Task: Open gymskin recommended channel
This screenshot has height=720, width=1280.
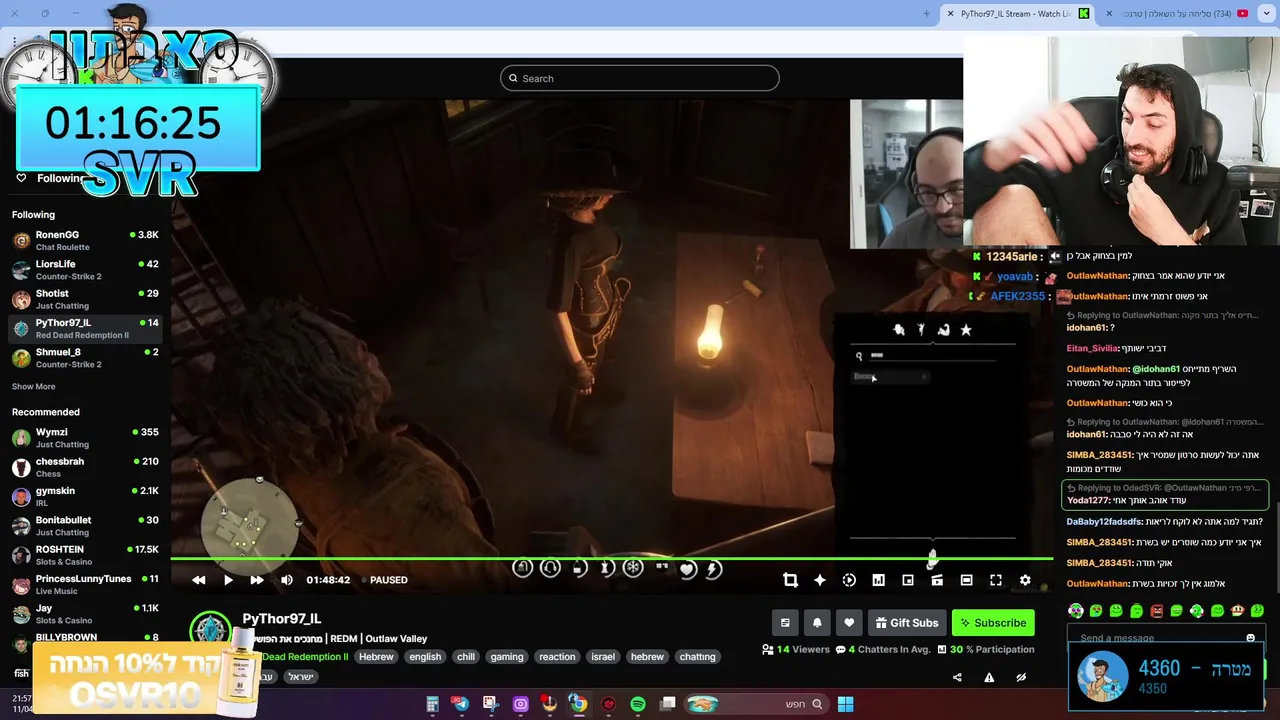Action: 85,496
